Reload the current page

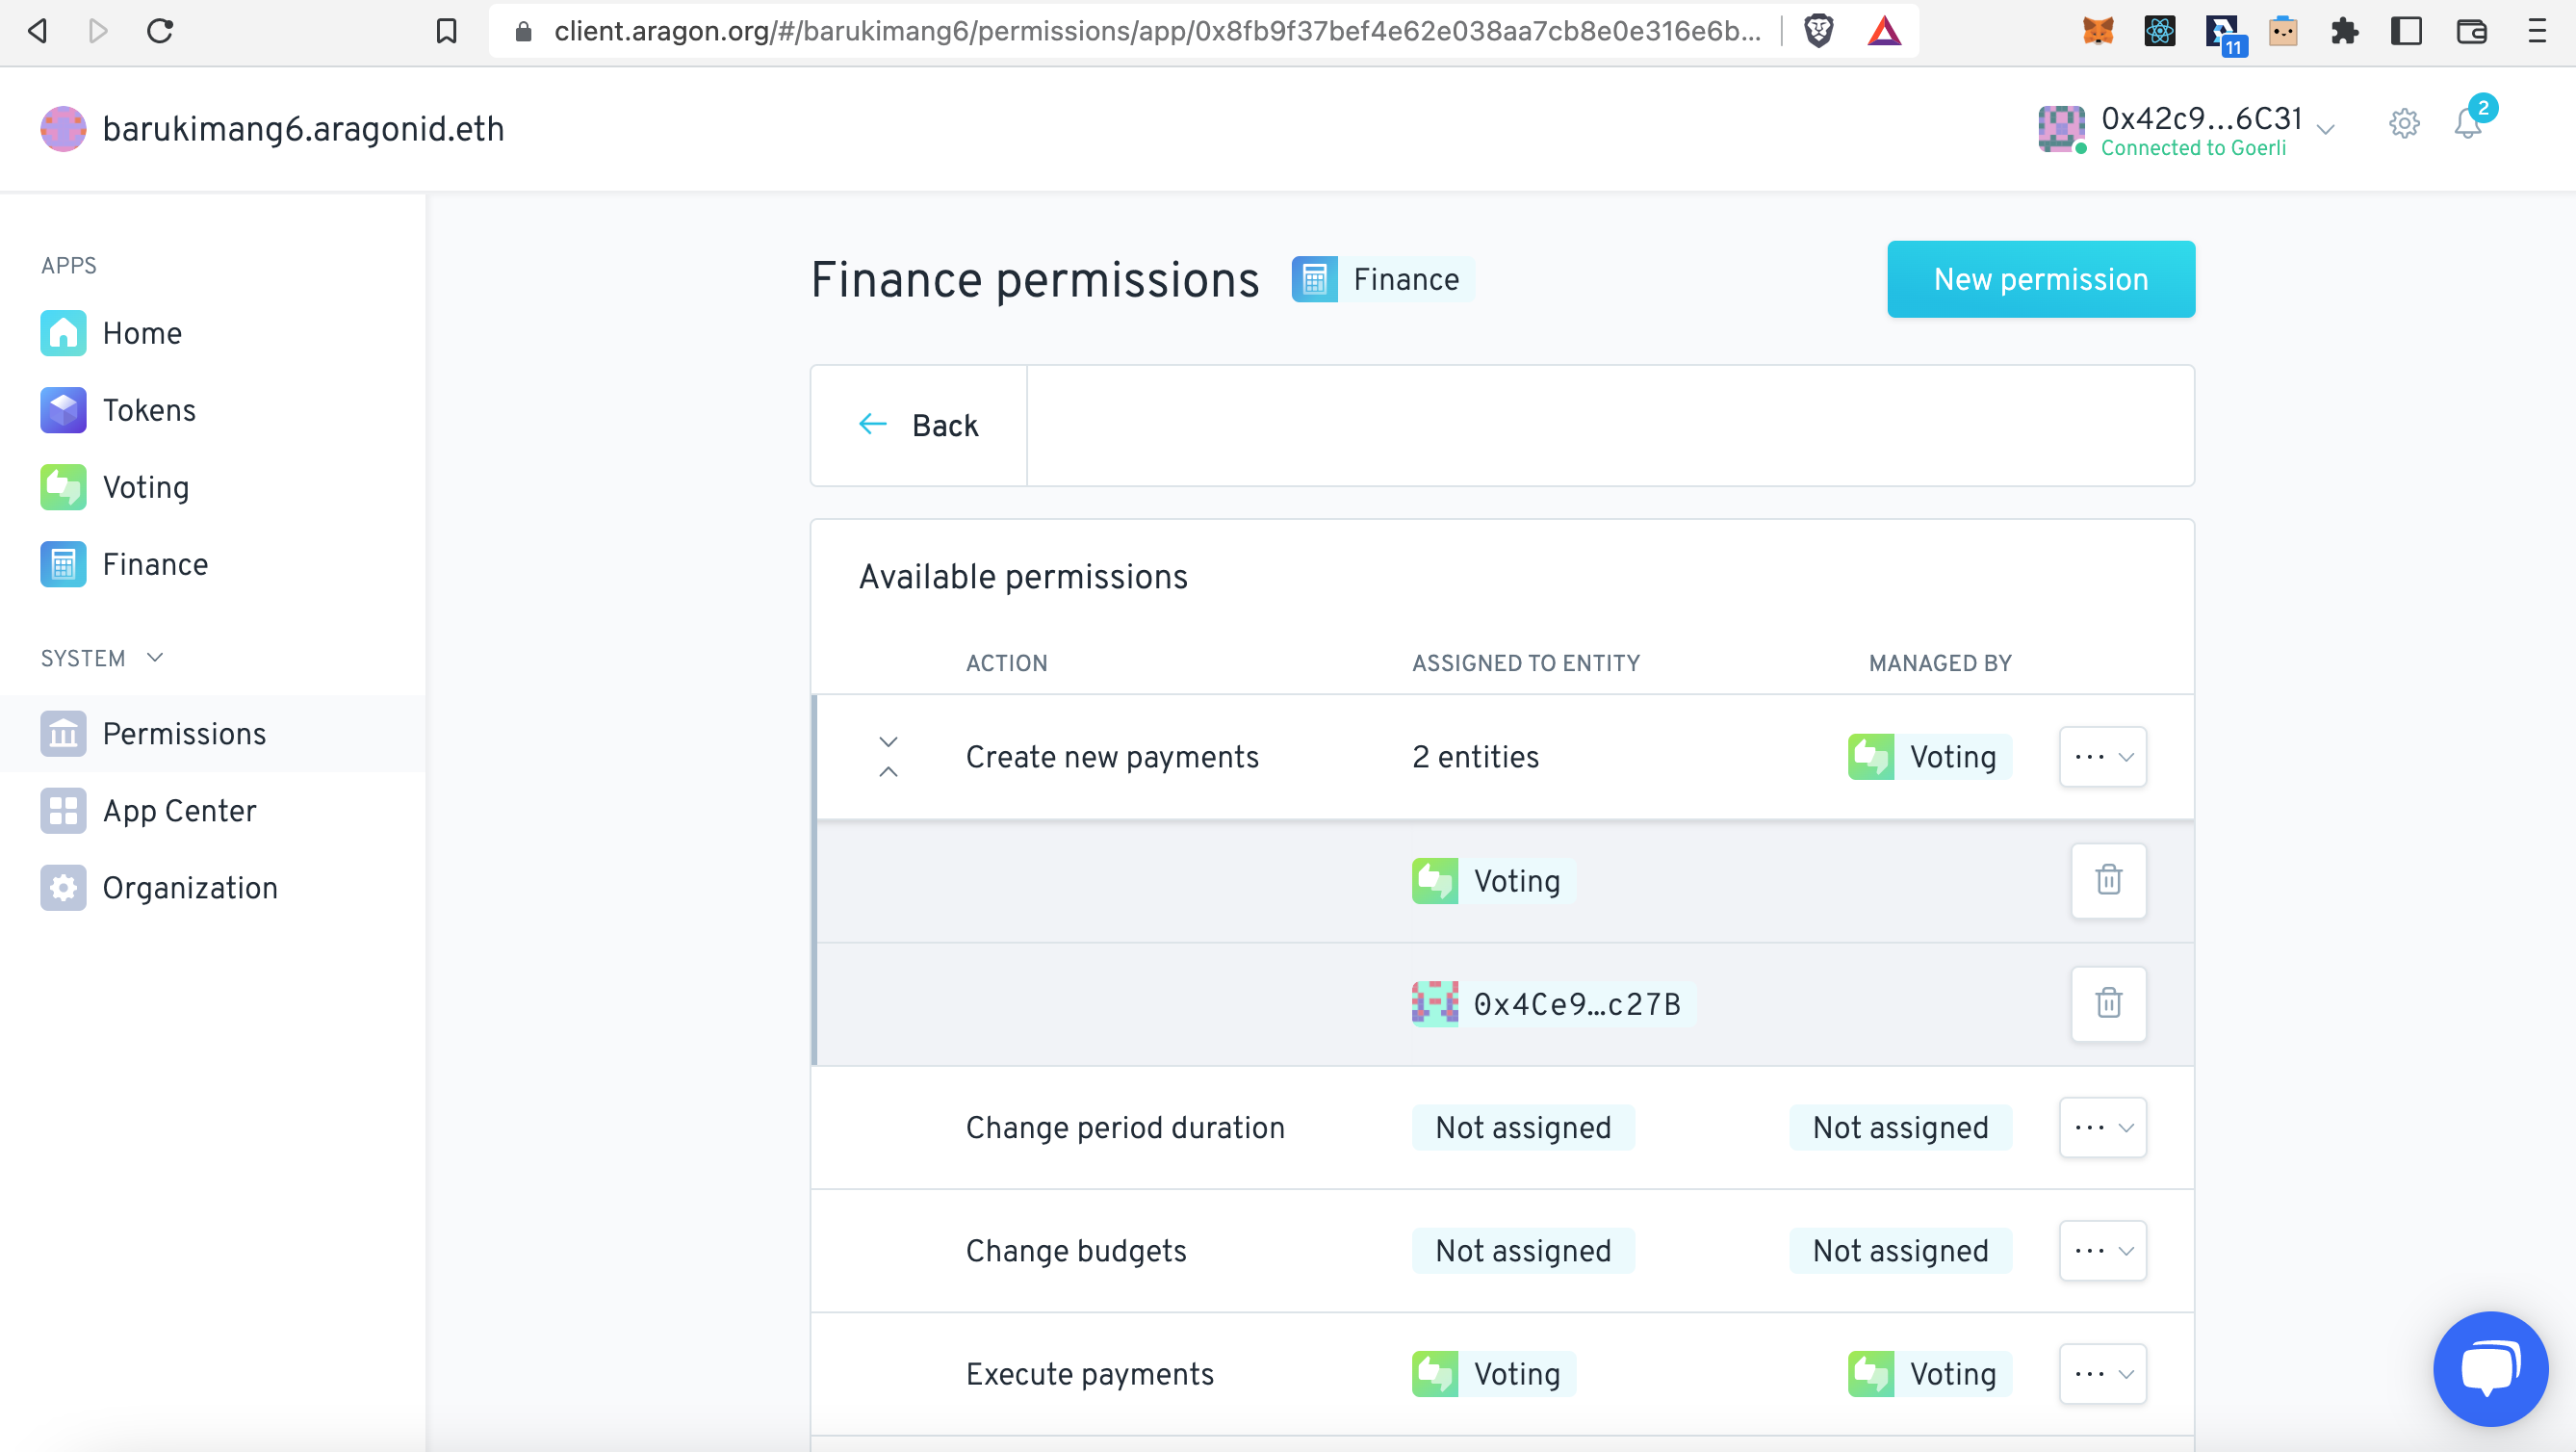[160, 31]
